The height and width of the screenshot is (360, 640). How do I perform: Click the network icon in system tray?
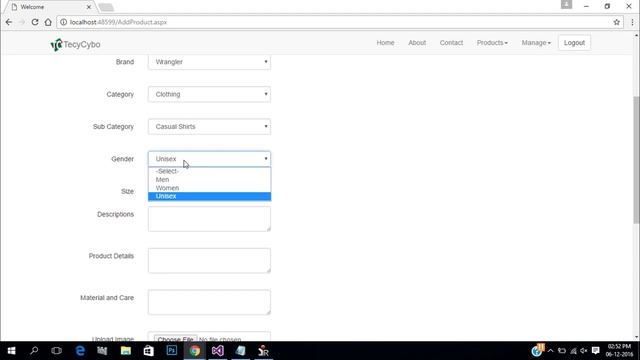coord(573,351)
